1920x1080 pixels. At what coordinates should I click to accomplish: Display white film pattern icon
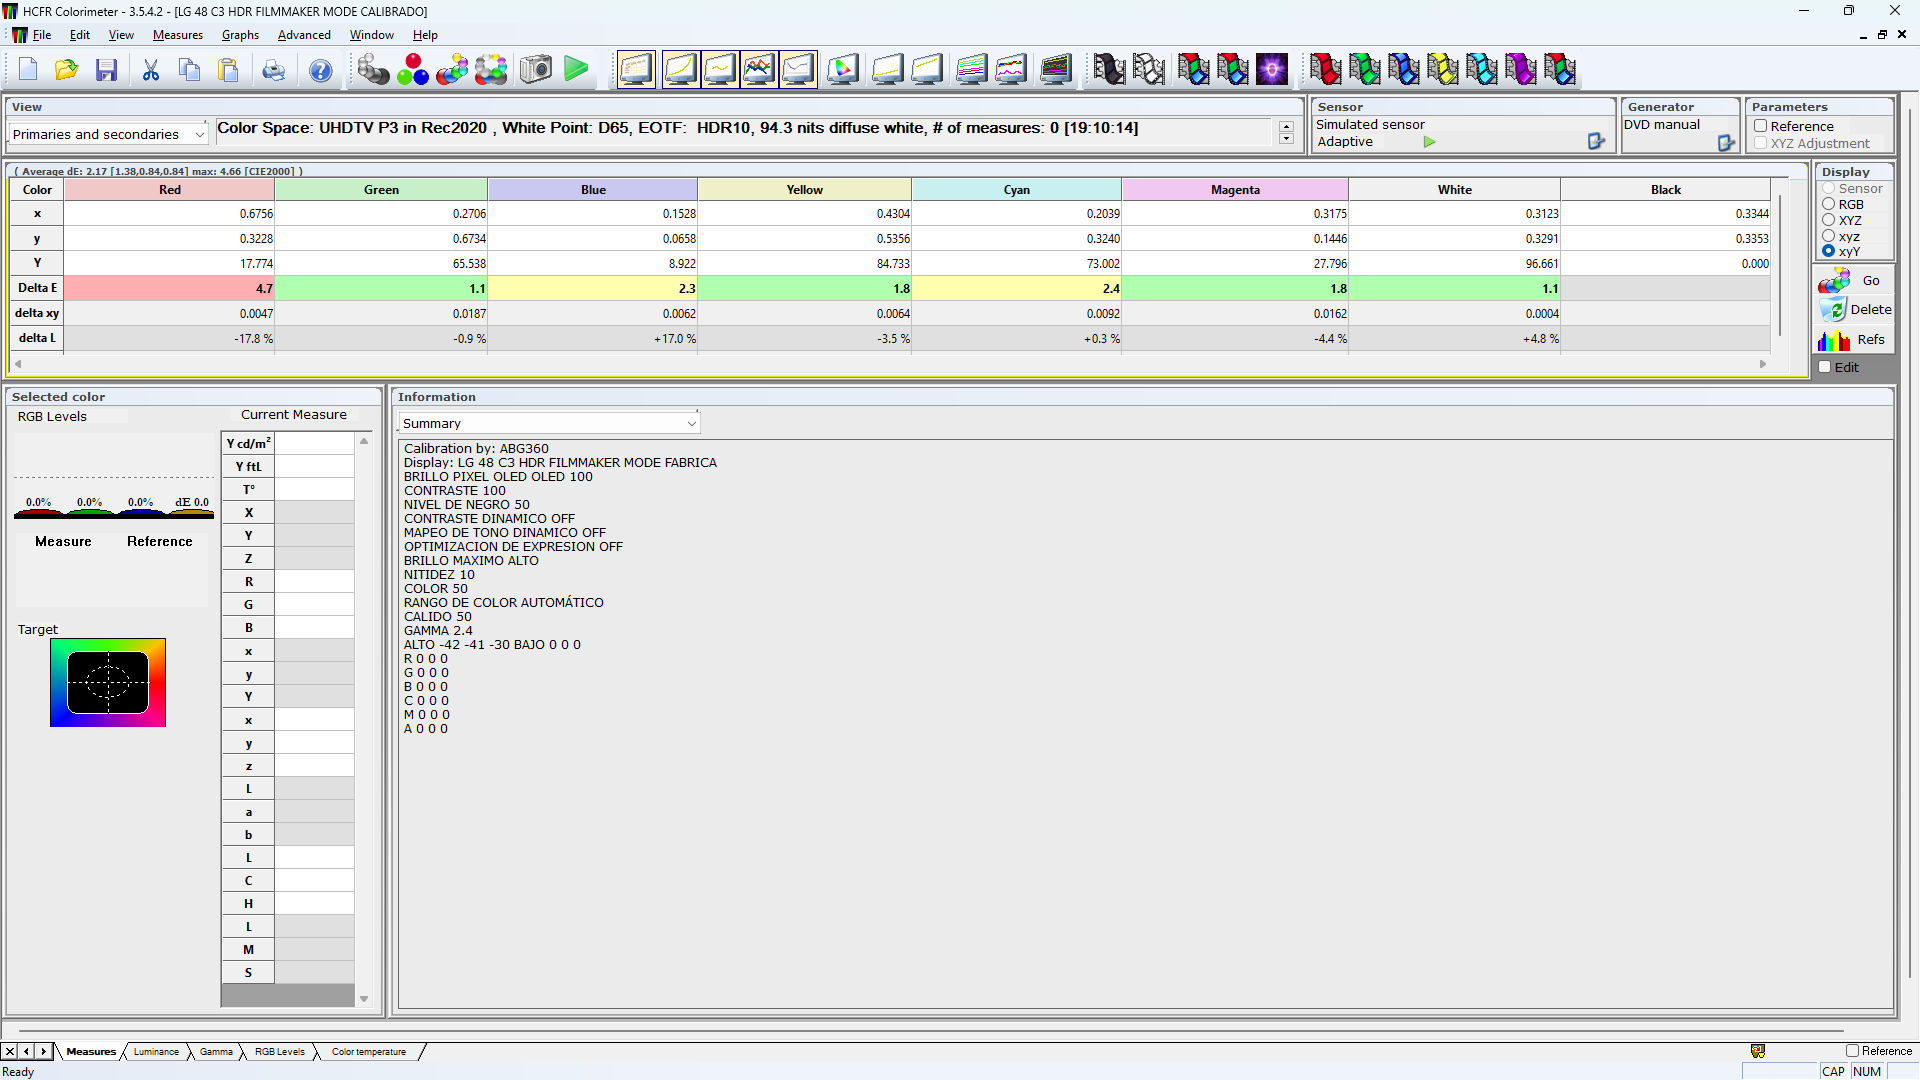(x=1148, y=69)
